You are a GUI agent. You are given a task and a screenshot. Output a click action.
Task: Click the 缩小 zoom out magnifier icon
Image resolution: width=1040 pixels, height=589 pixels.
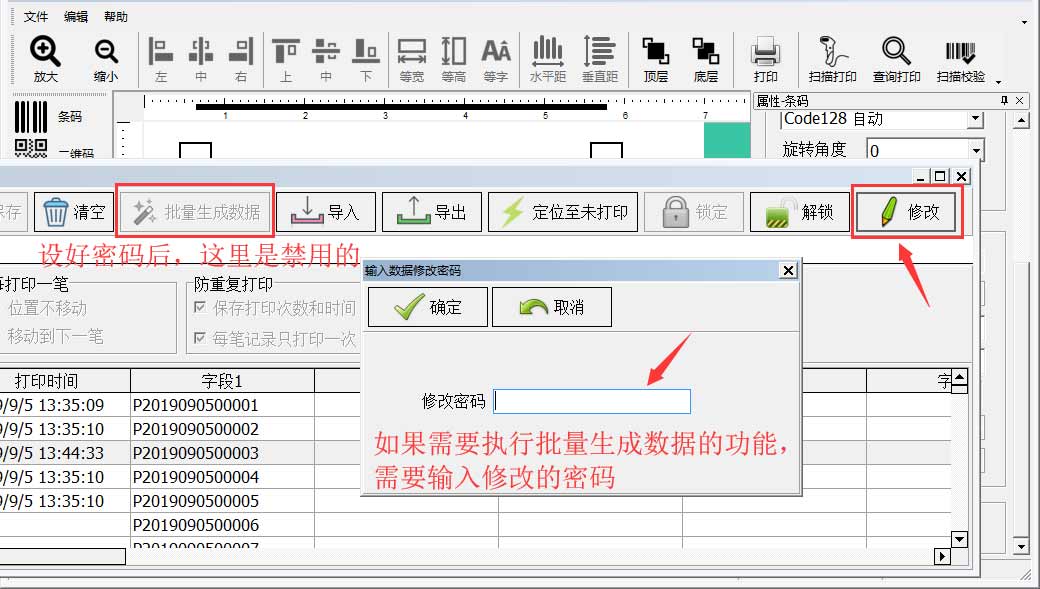[x=105, y=58]
